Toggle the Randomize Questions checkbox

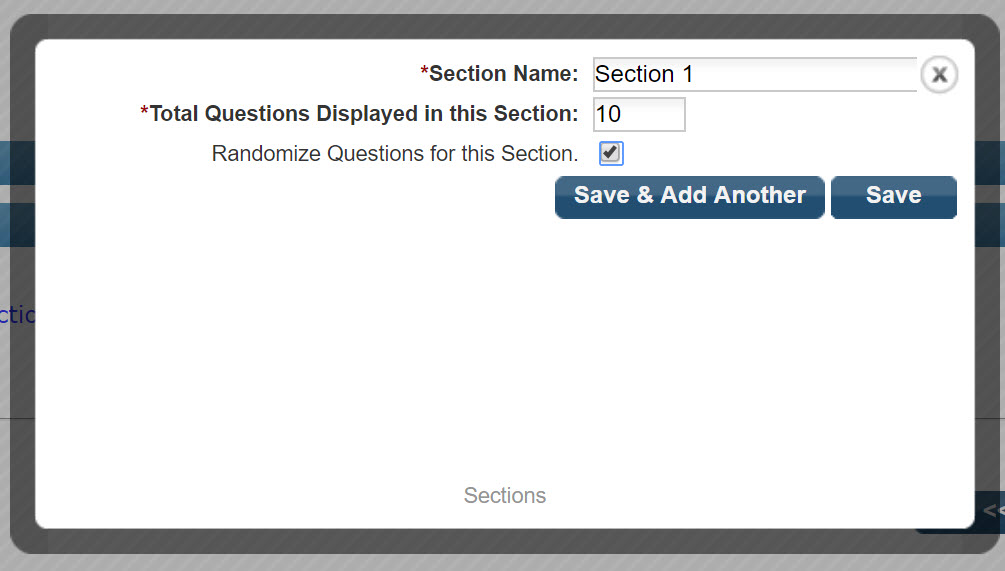tap(611, 154)
